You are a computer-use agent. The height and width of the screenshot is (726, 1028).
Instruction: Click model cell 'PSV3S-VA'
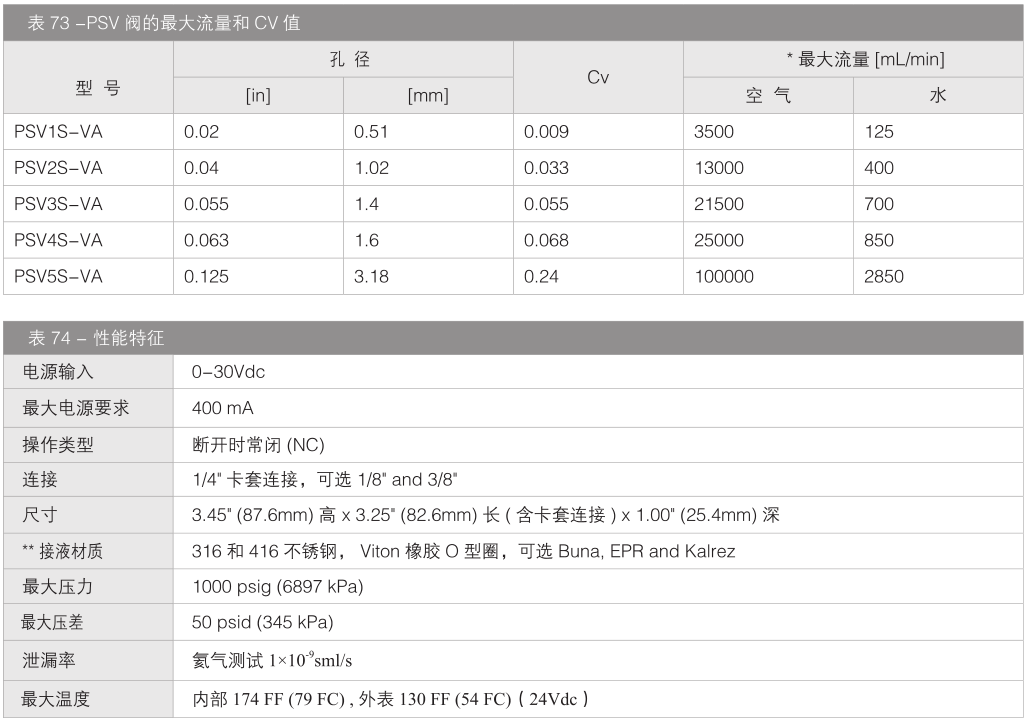pos(58,204)
